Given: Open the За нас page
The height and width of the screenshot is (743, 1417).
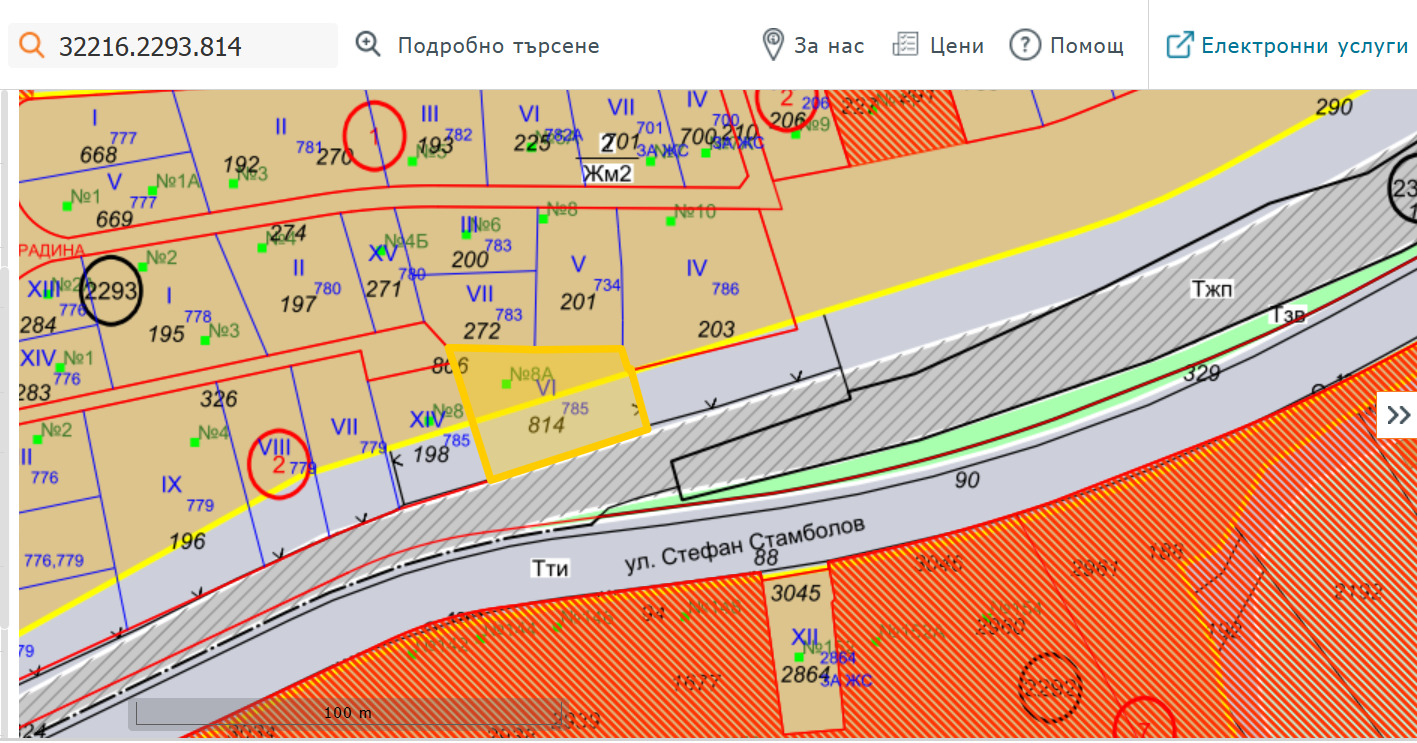Looking at the screenshot, I should click(x=829, y=45).
